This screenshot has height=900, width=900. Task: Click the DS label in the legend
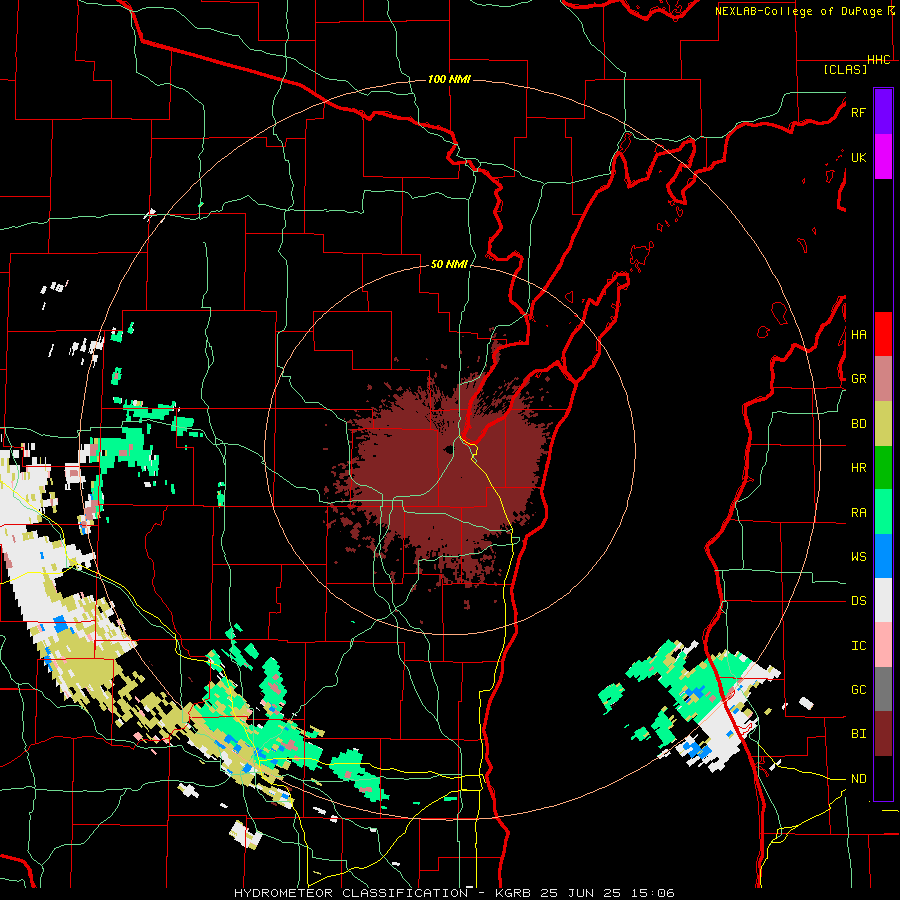(x=859, y=601)
